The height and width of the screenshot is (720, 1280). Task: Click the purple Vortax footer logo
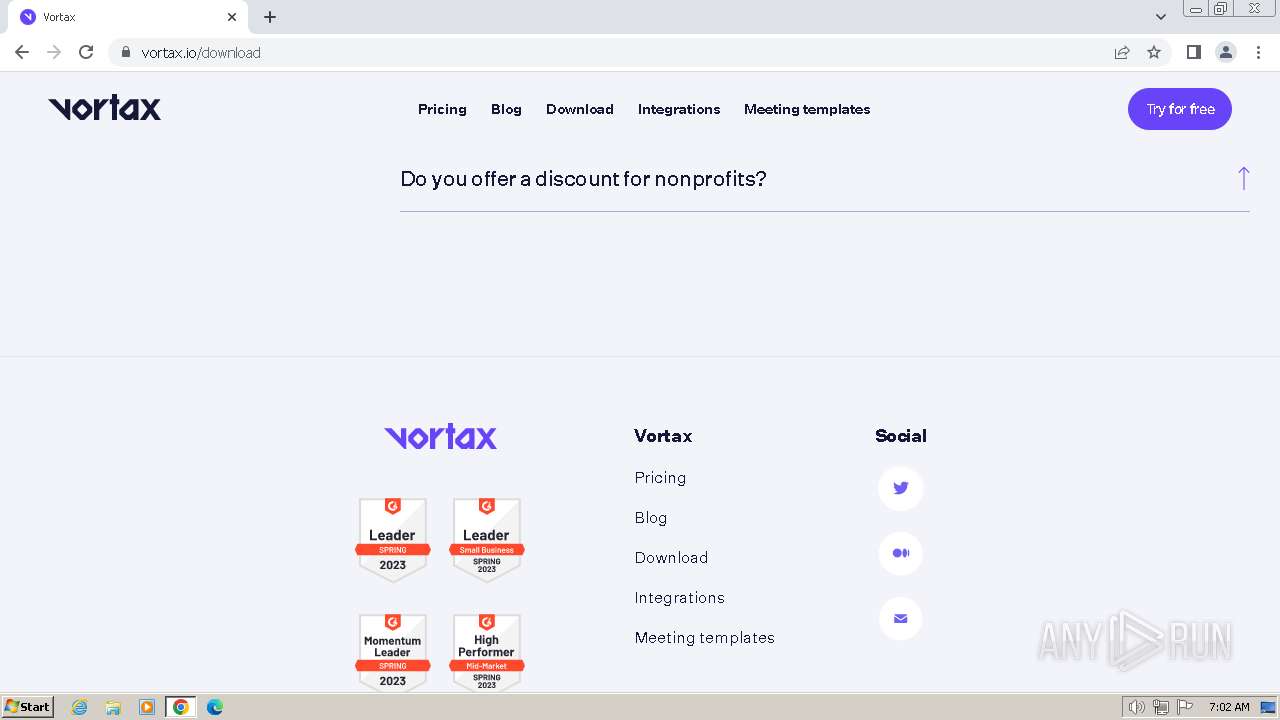click(x=441, y=436)
